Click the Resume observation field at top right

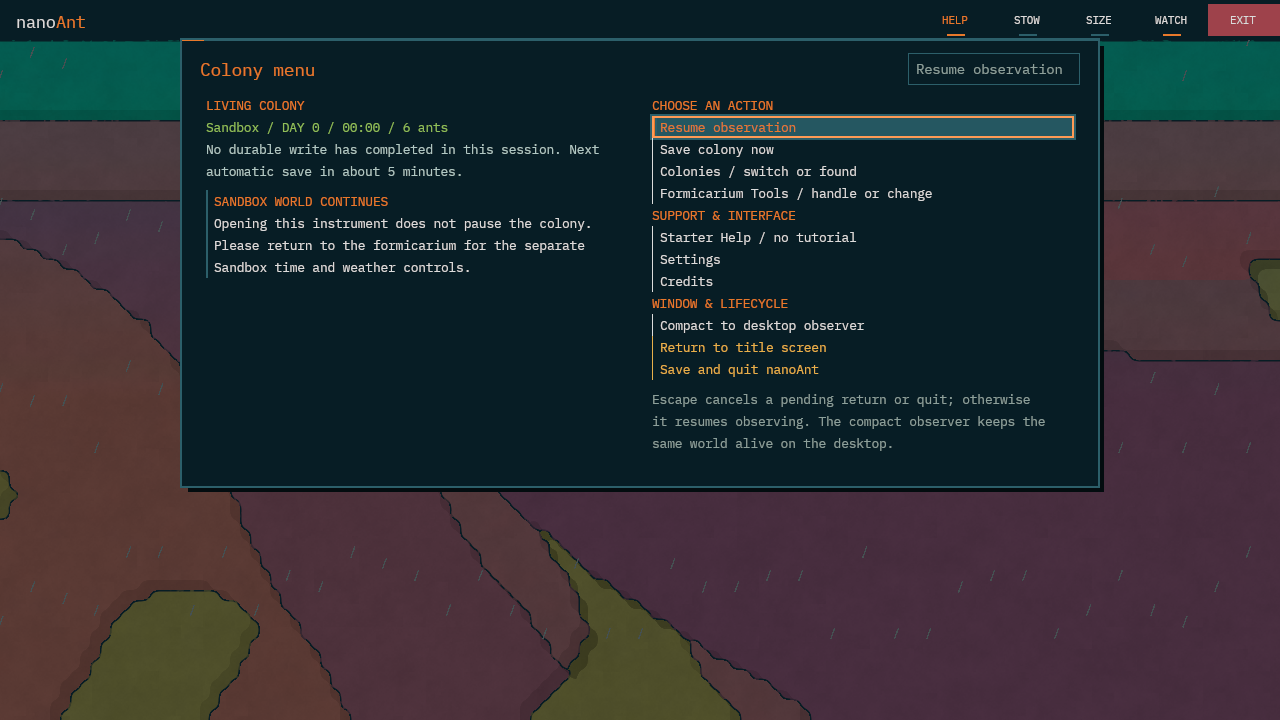click(x=994, y=69)
